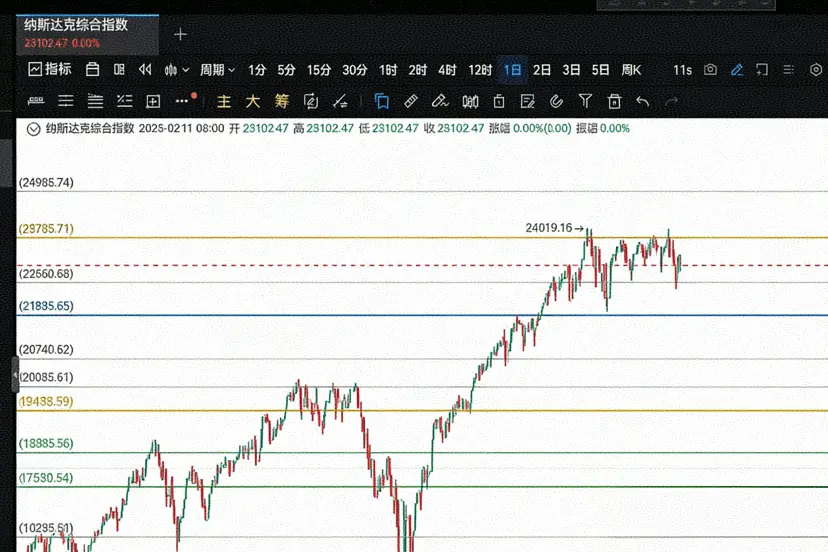Click the (20085.61) level label
The width and height of the screenshot is (828, 552).
click(x=46, y=377)
